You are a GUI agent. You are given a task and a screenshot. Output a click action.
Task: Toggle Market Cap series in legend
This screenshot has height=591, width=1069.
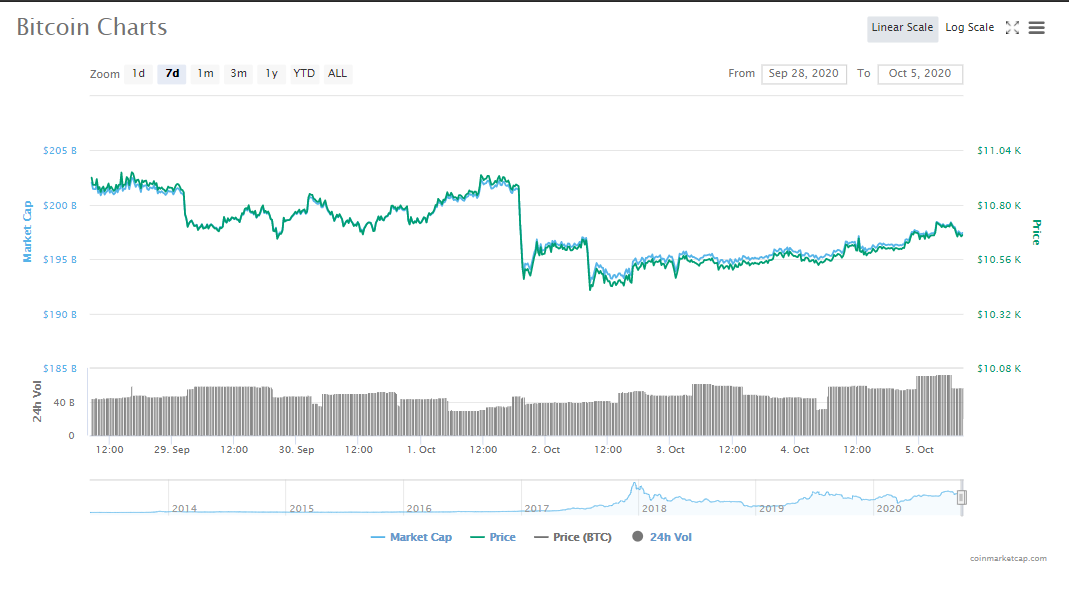click(x=411, y=537)
